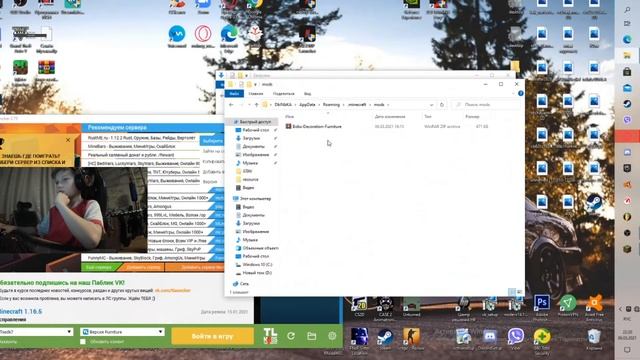
Task: Open Microsoft Edge desktop icon
Action: coord(229,38)
